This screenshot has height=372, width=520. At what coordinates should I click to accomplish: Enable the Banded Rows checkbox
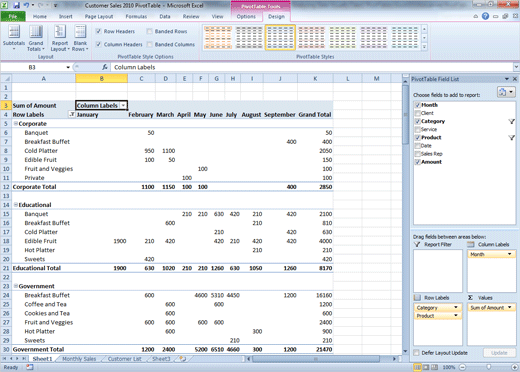(x=149, y=31)
